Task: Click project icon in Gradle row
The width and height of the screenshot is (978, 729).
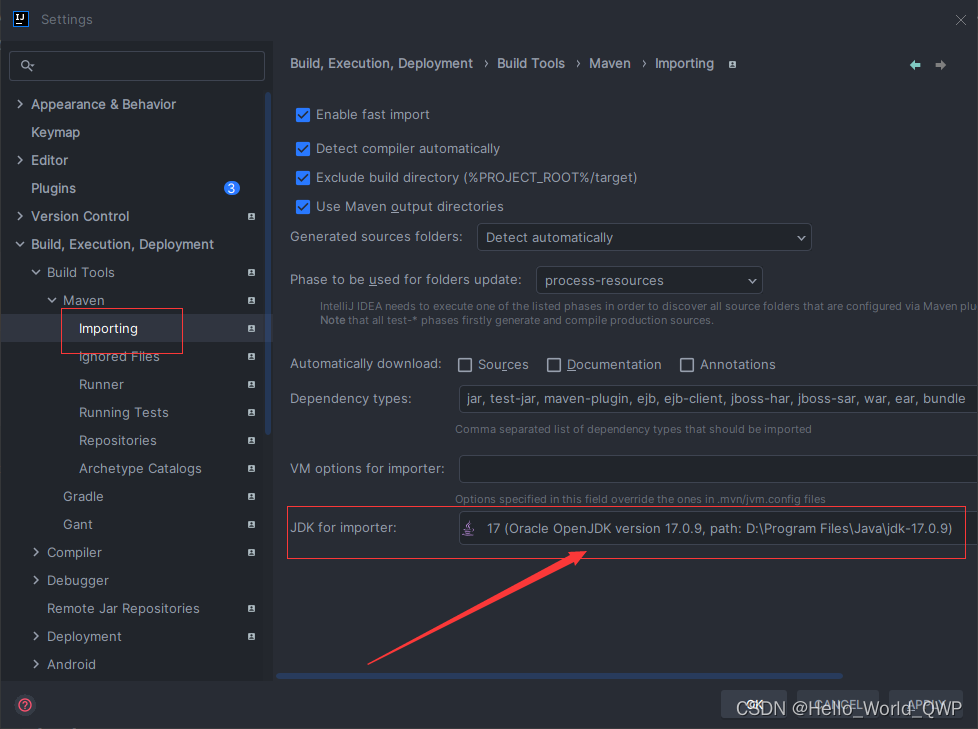Action: tap(251, 496)
